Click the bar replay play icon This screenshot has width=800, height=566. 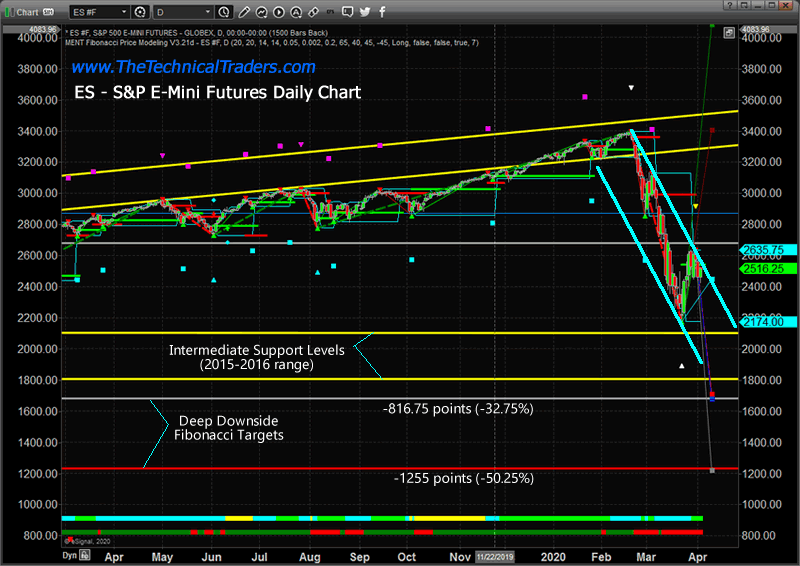point(279,12)
